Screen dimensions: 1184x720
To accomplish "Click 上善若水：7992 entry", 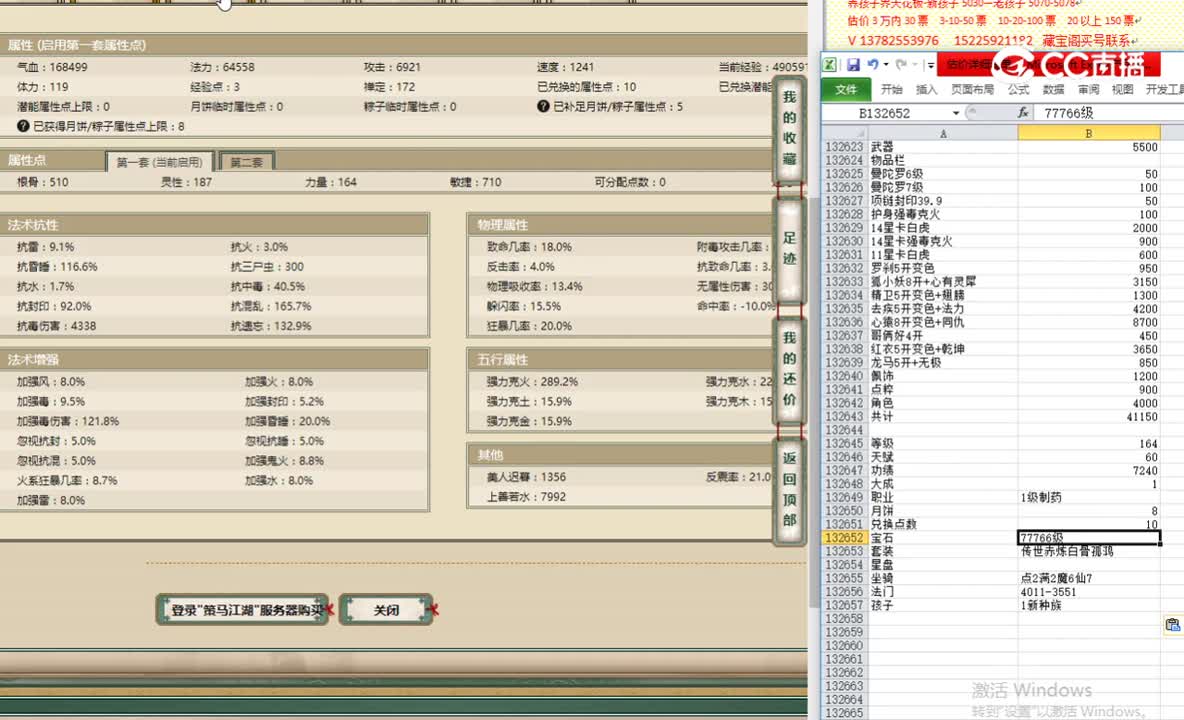I will (526, 497).
